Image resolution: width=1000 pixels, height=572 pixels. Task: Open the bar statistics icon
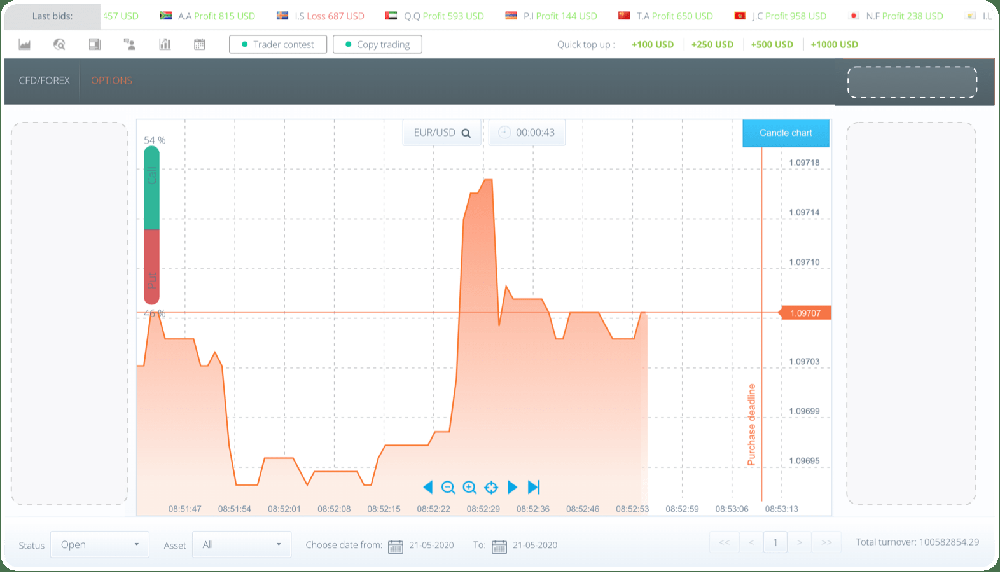click(x=165, y=45)
